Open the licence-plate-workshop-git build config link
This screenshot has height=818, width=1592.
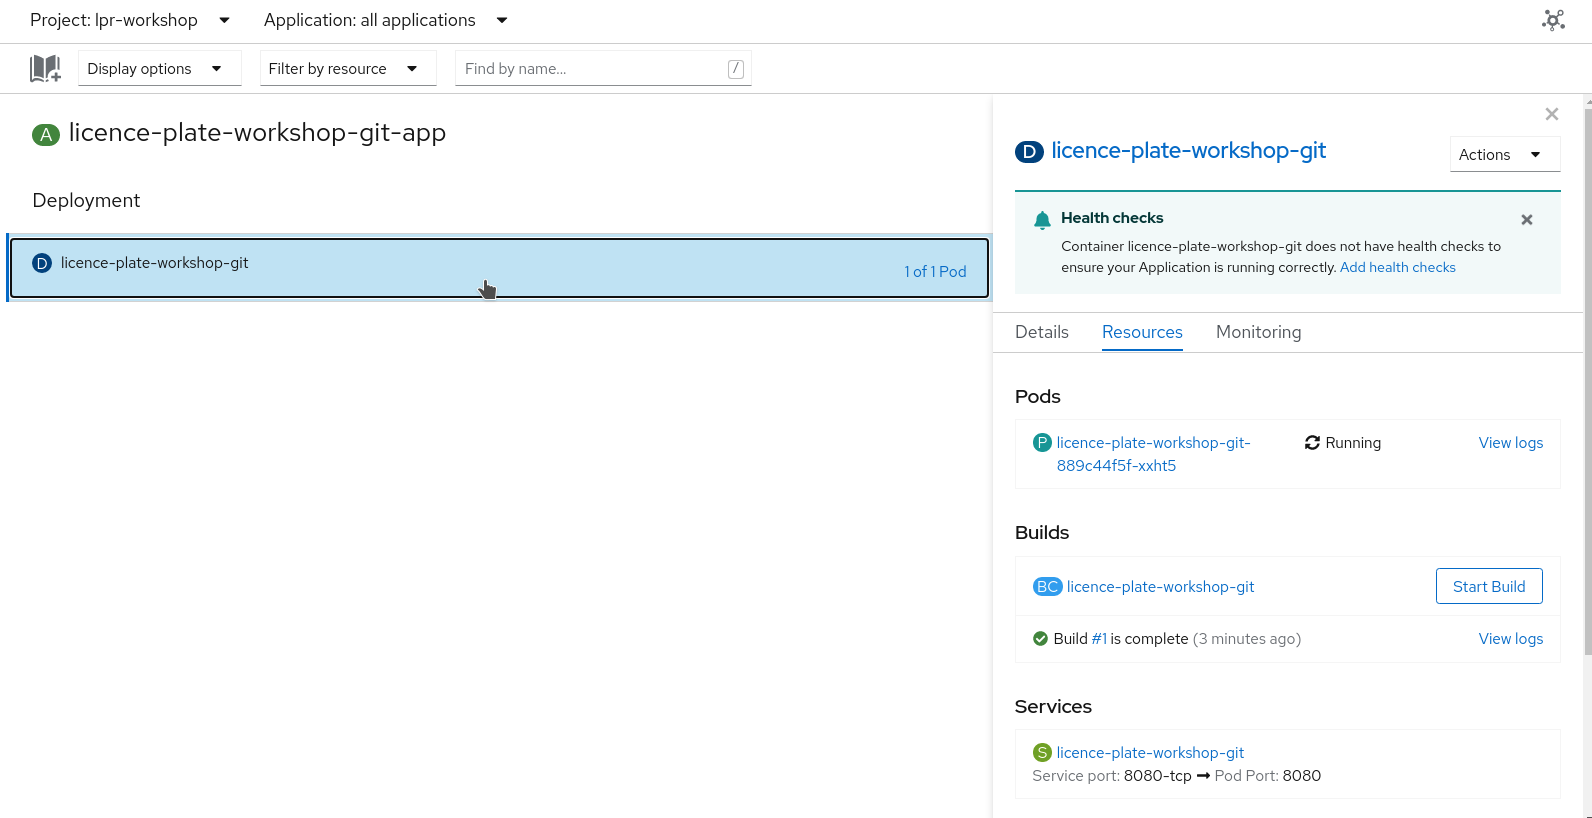pyautogui.click(x=1160, y=587)
